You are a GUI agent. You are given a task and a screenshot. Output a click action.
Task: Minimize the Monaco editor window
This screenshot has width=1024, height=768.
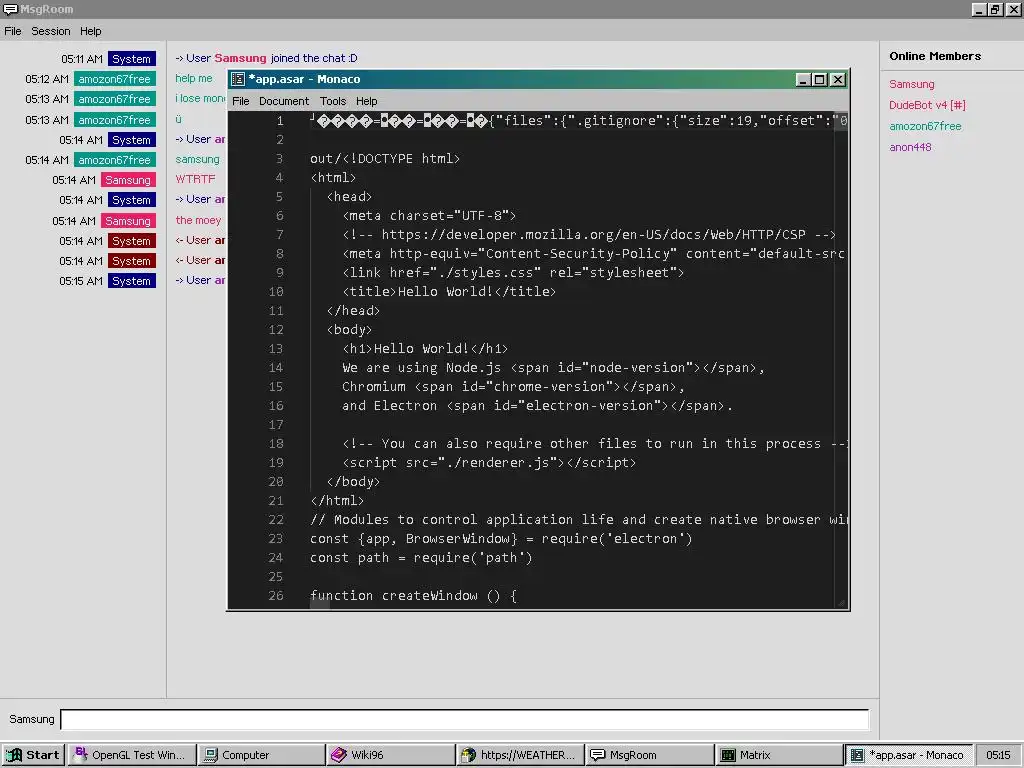(804, 80)
